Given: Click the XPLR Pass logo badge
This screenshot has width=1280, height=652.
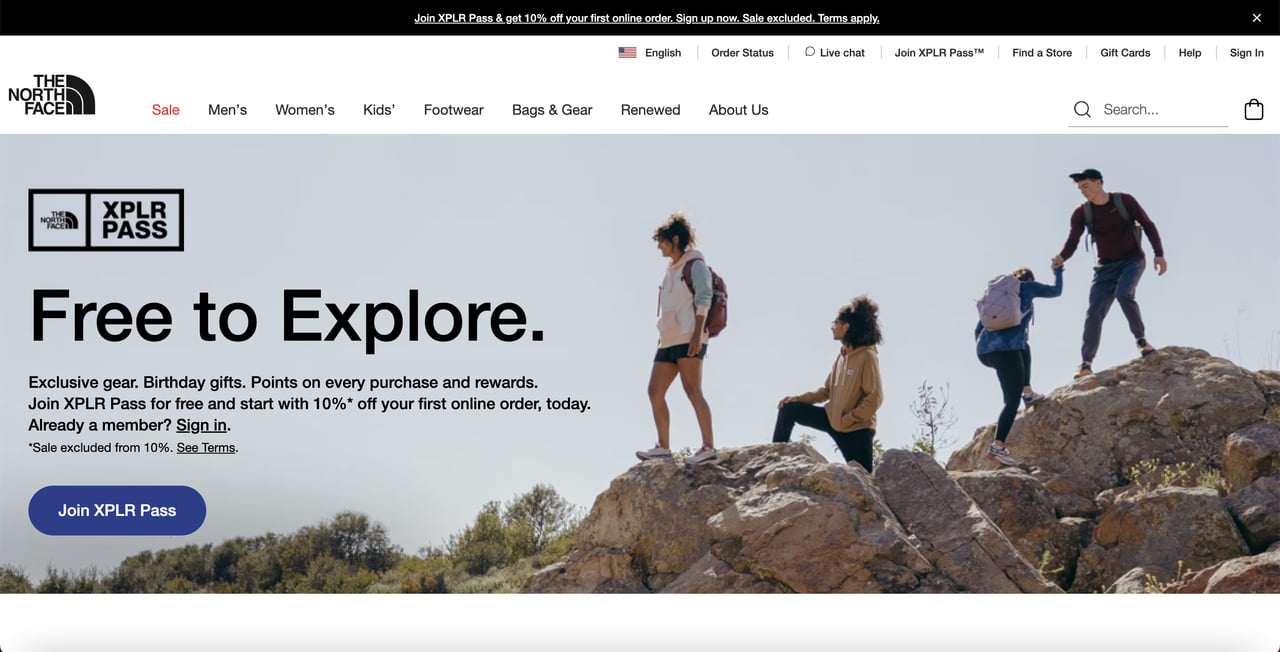Looking at the screenshot, I should pos(106,220).
